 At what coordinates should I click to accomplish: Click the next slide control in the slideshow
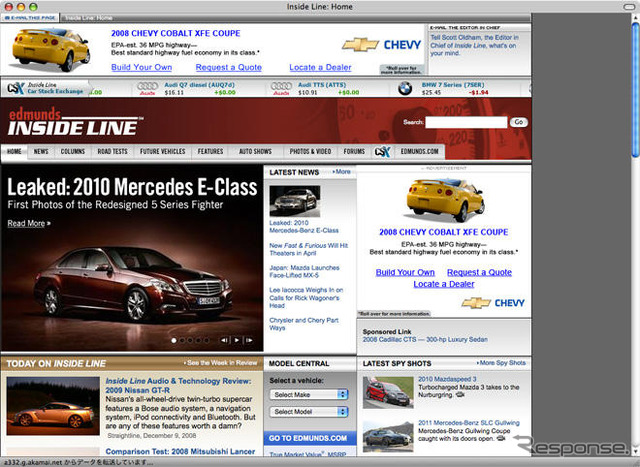pos(249,340)
